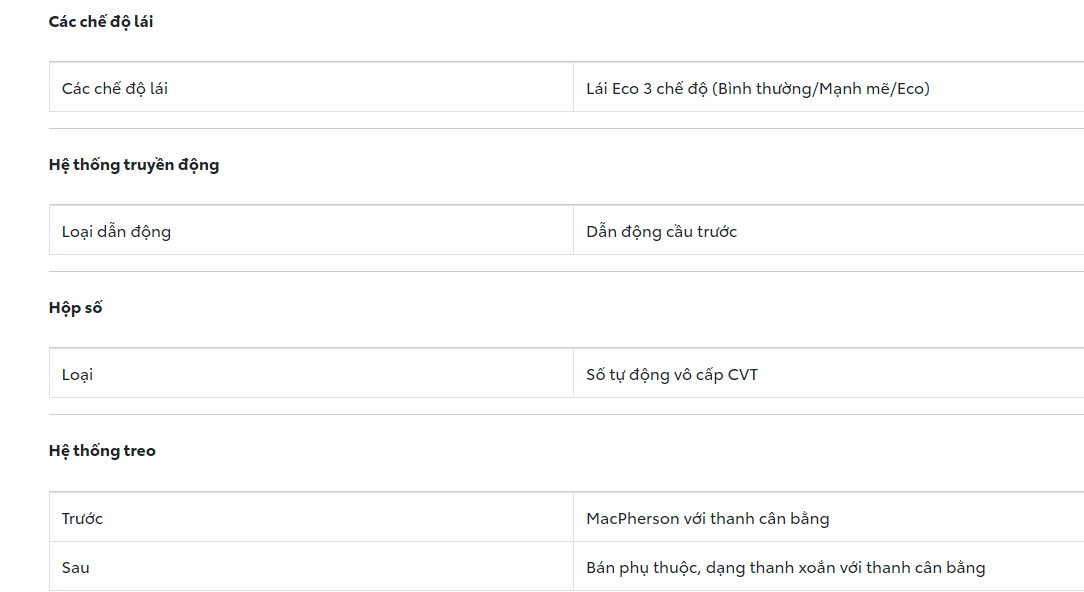
Task: Click the word 'Mạnh mẽ' in drive modes
Action: point(854,89)
